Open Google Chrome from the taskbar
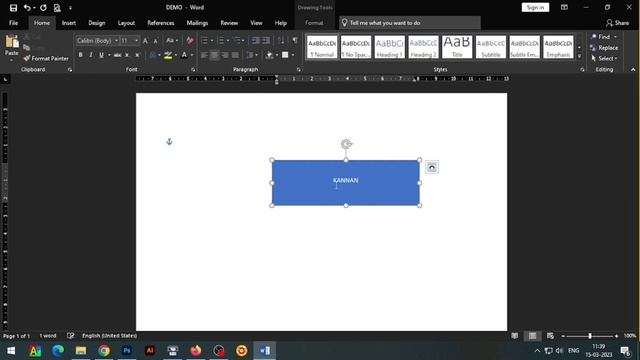The width and height of the screenshot is (640, 360). tap(104, 351)
